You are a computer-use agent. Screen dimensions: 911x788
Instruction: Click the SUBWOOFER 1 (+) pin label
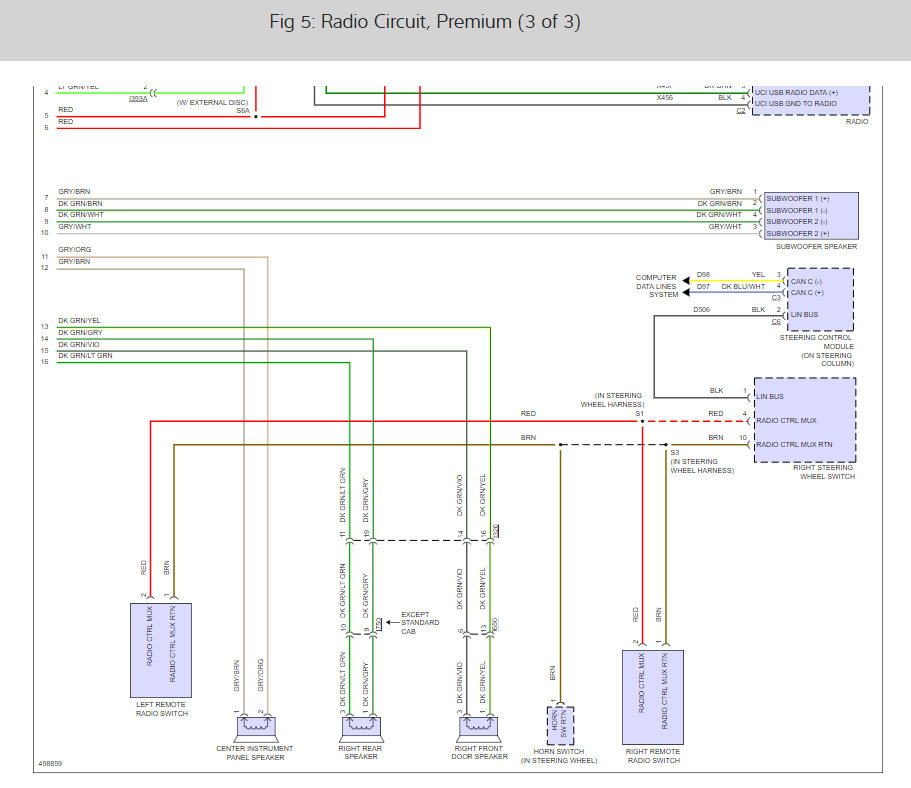coord(798,199)
